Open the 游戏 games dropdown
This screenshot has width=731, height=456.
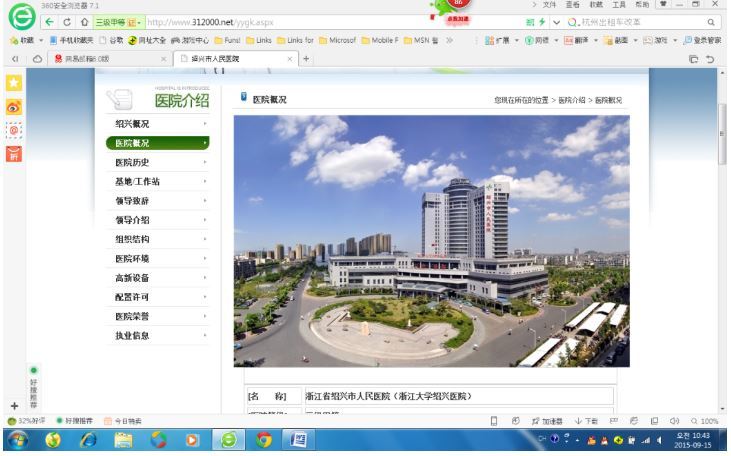click(x=660, y=41)
